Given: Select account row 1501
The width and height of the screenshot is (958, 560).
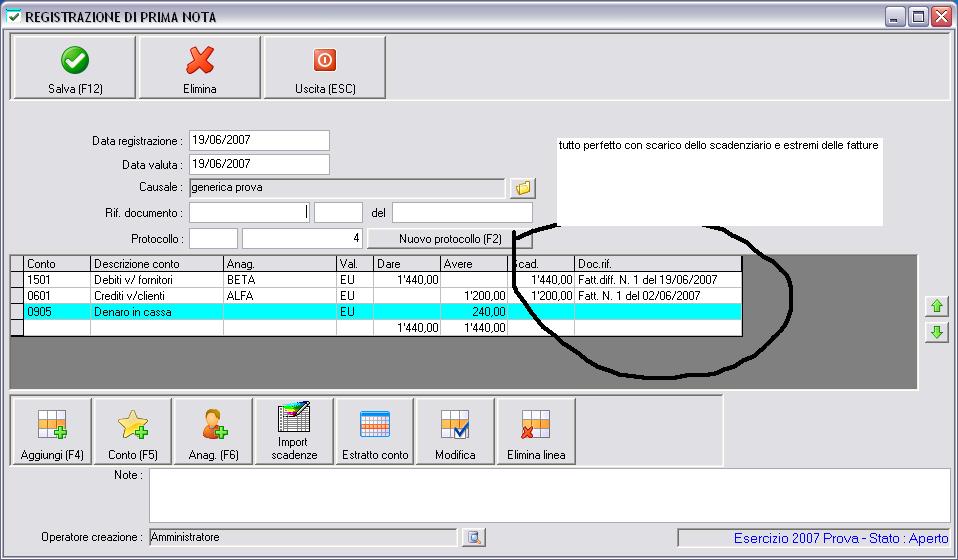Looking at the screenshot, I should point(376,280).
